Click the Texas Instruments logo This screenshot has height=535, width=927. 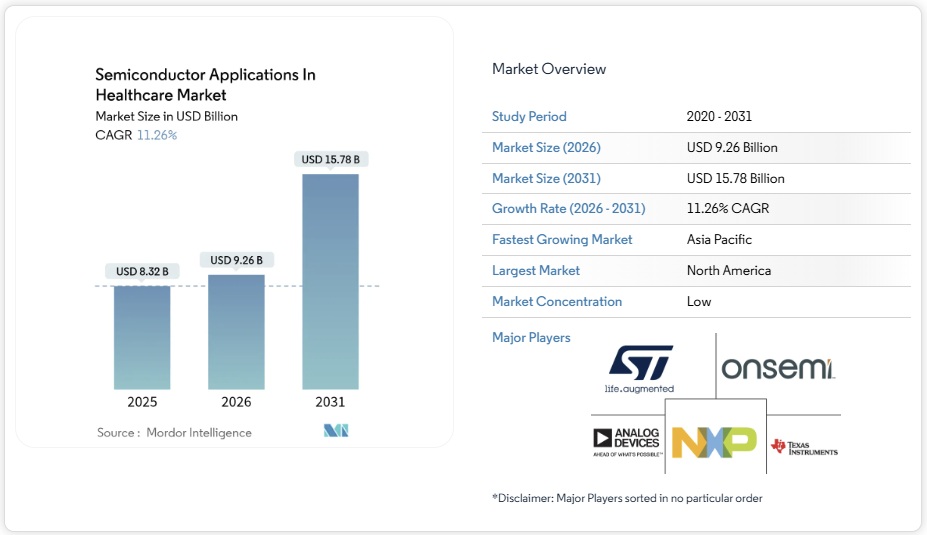pos(804,446)
